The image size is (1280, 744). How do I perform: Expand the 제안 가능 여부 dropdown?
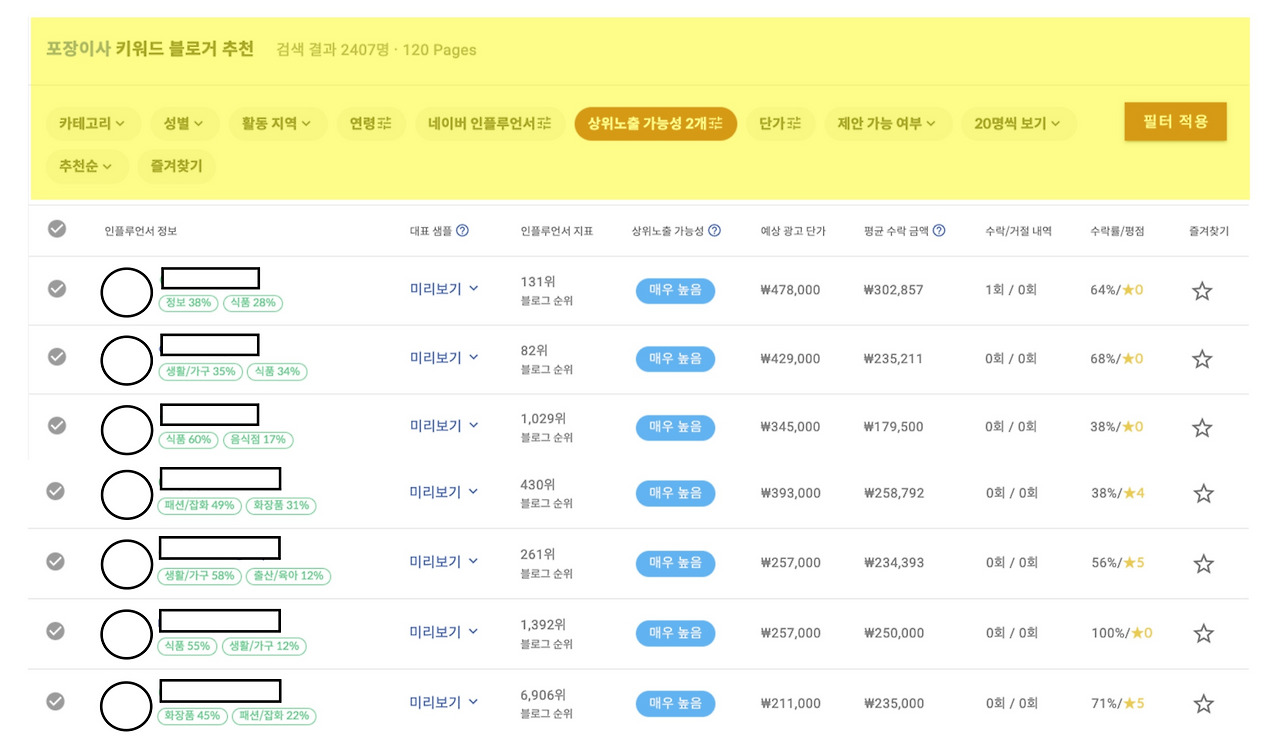click(887, 124)
